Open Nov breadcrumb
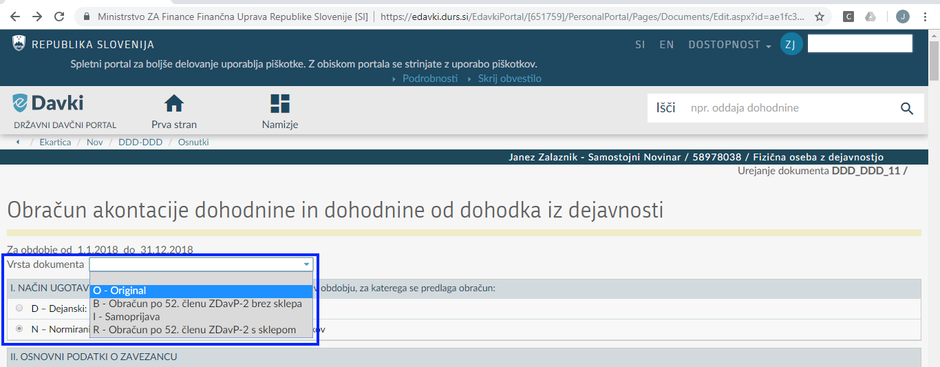Viewport: 940px width, 367px height. [x=95, y=142]
